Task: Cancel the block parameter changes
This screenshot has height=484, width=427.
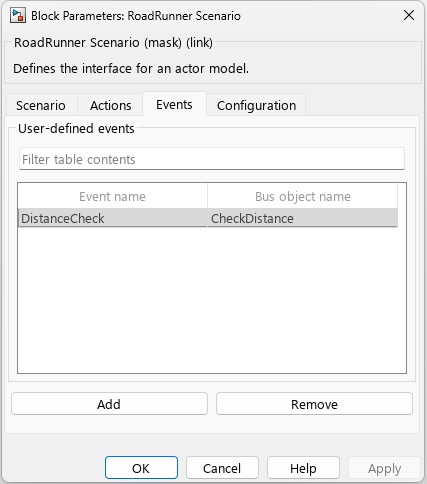Action: point(222,468)
